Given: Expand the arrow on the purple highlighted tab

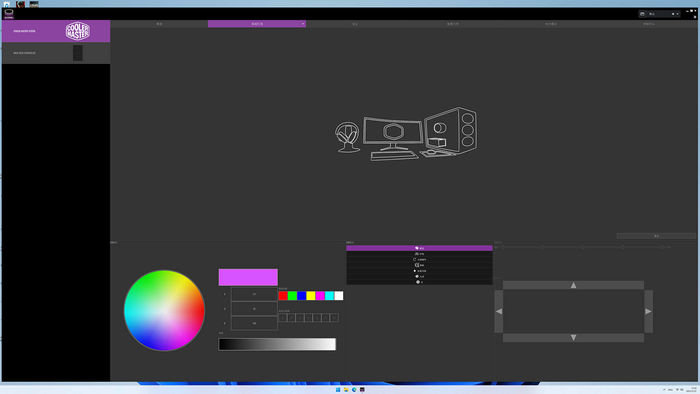Looking at the screenshot, I should pyautogui.click(x=303, y=24).
